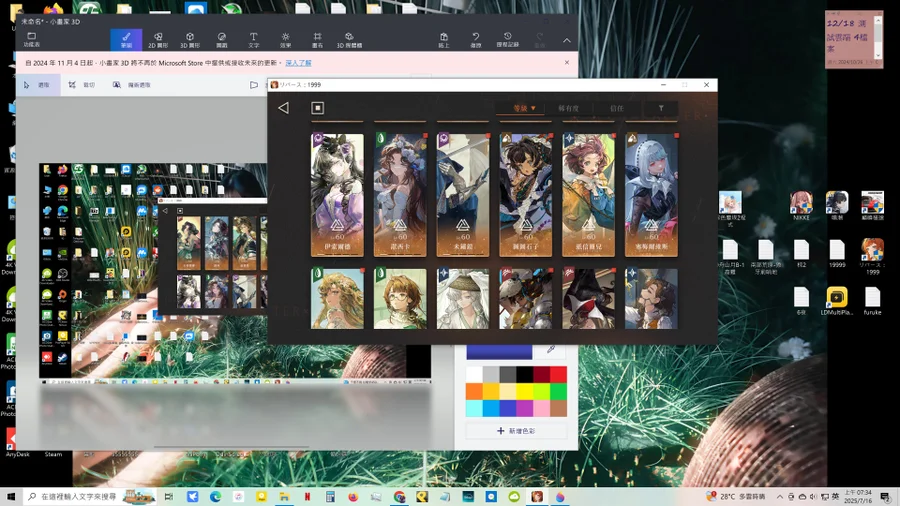
Task: Open Chrome from the taskbar
Action: tap(399, 497)
